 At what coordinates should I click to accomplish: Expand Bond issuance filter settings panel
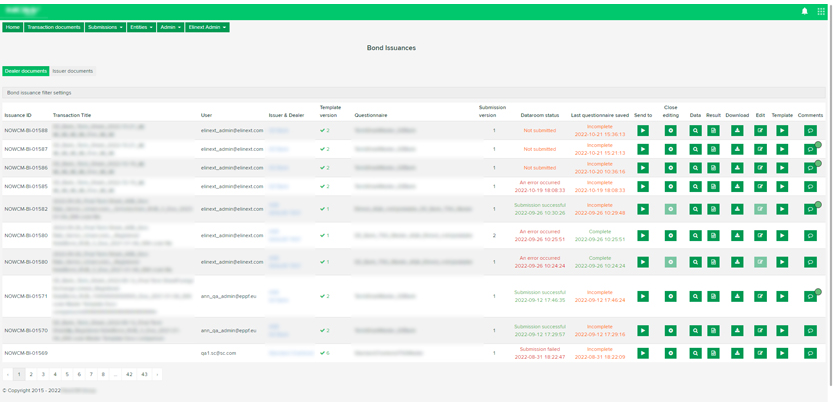tap(39, 93)
